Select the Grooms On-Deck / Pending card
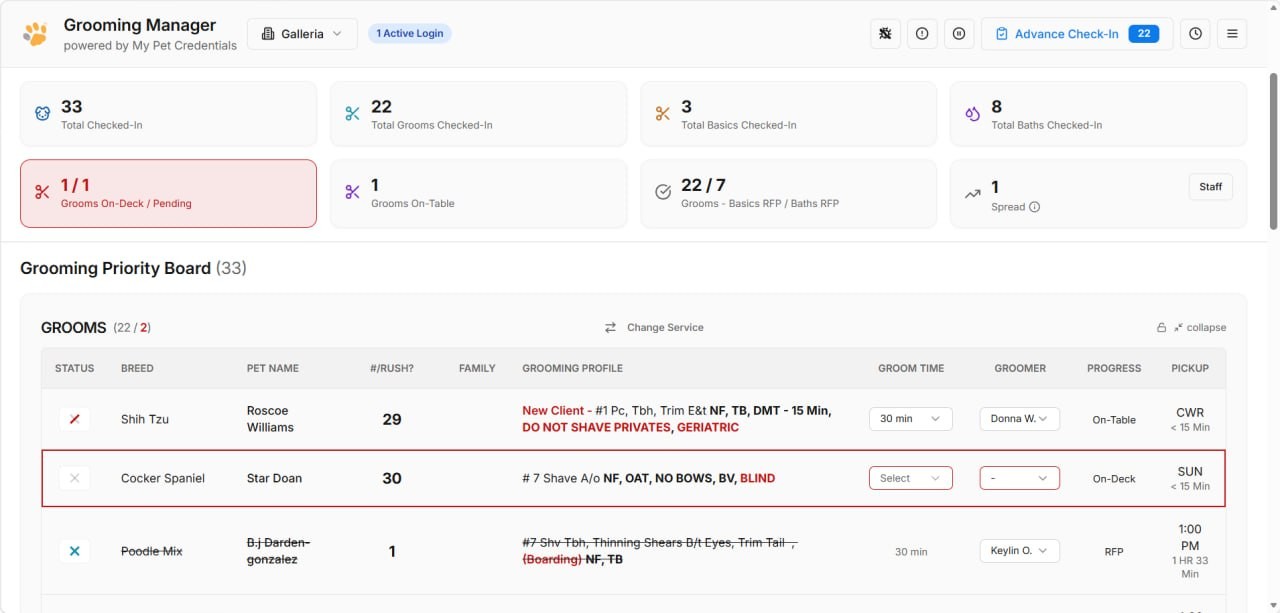This screenshot has height=613, width=1280. pyautogui.click(x=168, y=194)
